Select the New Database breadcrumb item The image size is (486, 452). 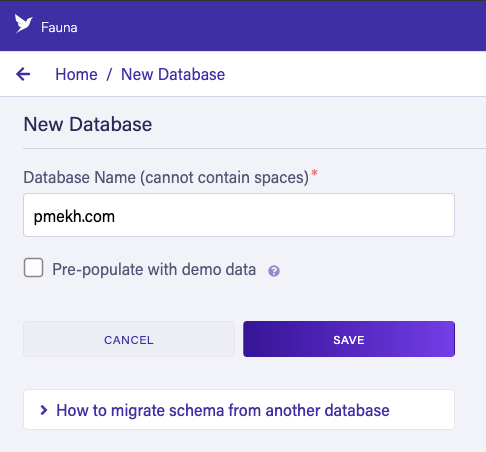(x=173, y=74)
